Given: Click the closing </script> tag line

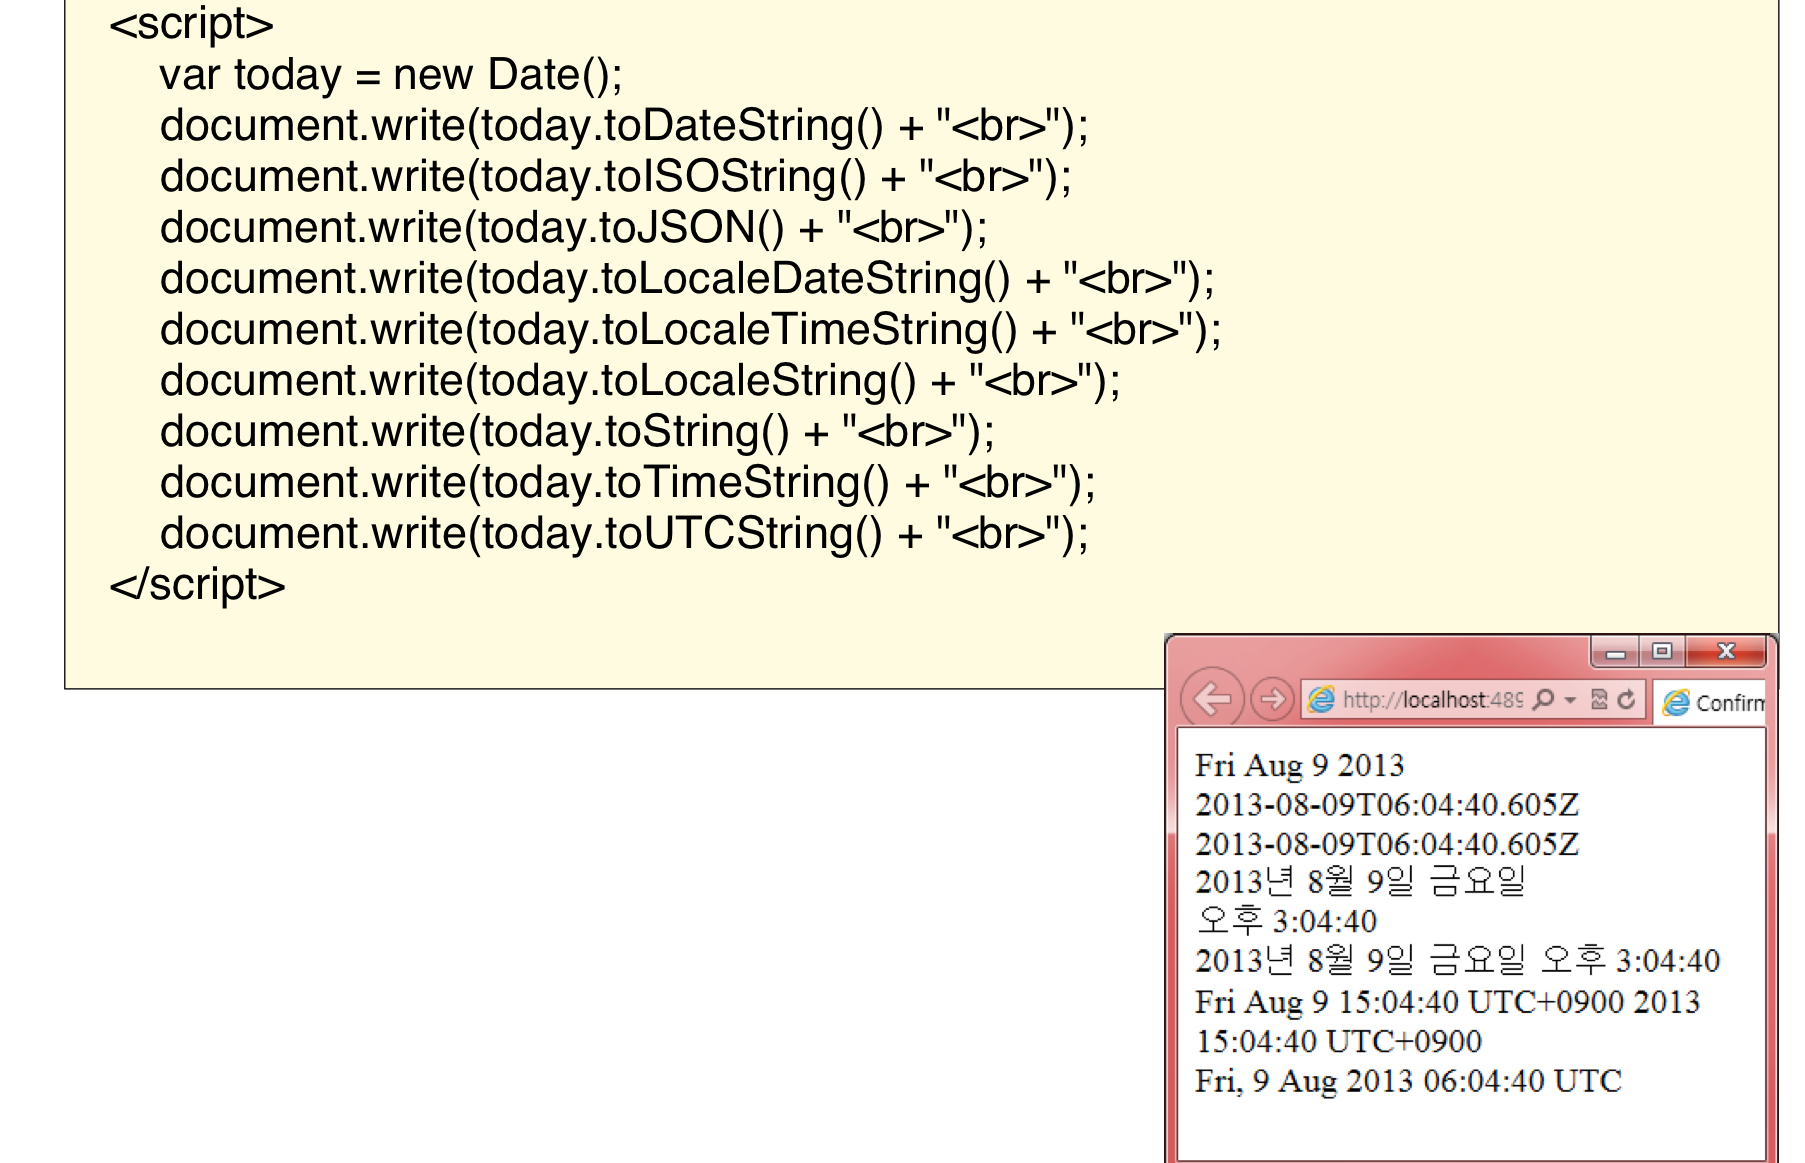Looking at the screenshot, I should click(197, 585).
